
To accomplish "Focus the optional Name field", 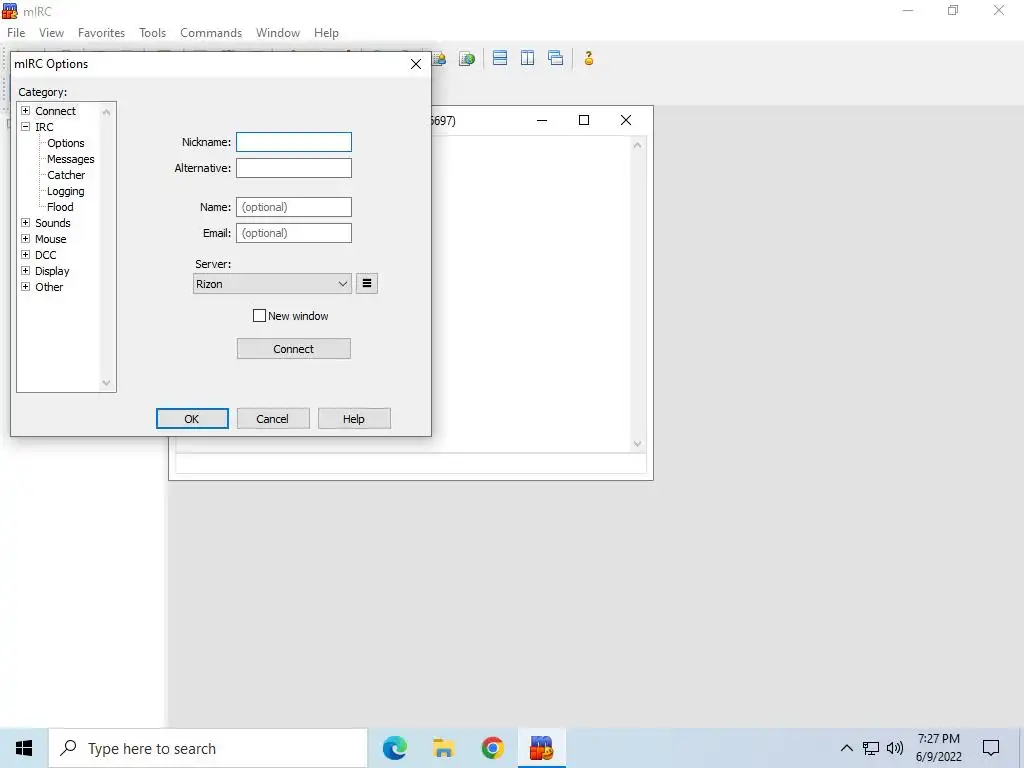I will [x=293, y=207].
